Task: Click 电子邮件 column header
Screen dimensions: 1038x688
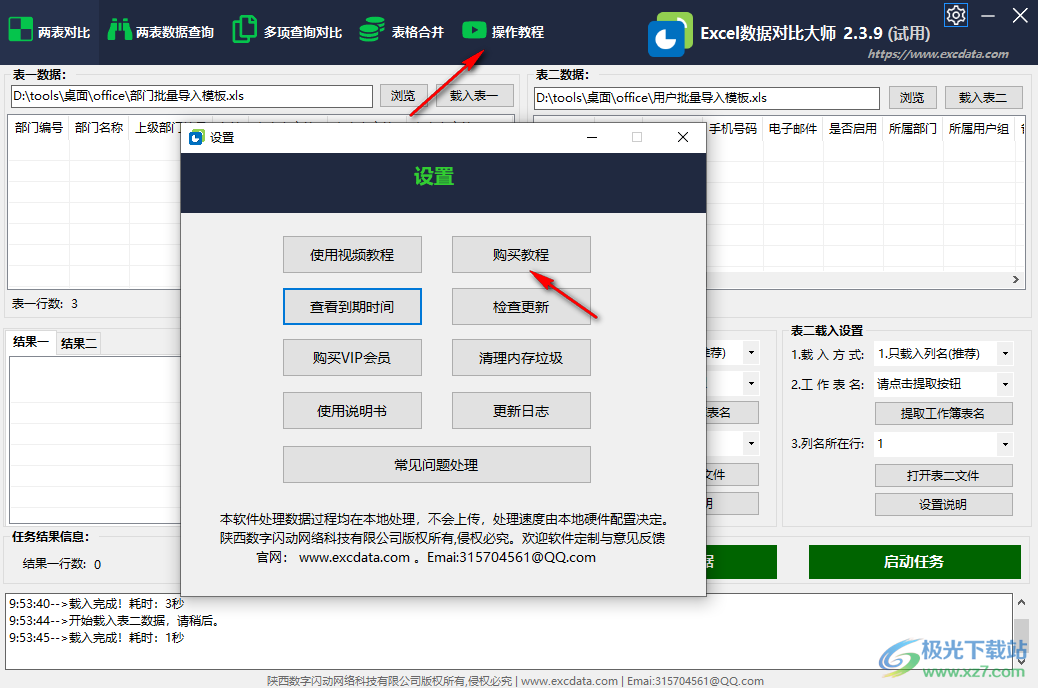Action: click(x=792, y=128)
